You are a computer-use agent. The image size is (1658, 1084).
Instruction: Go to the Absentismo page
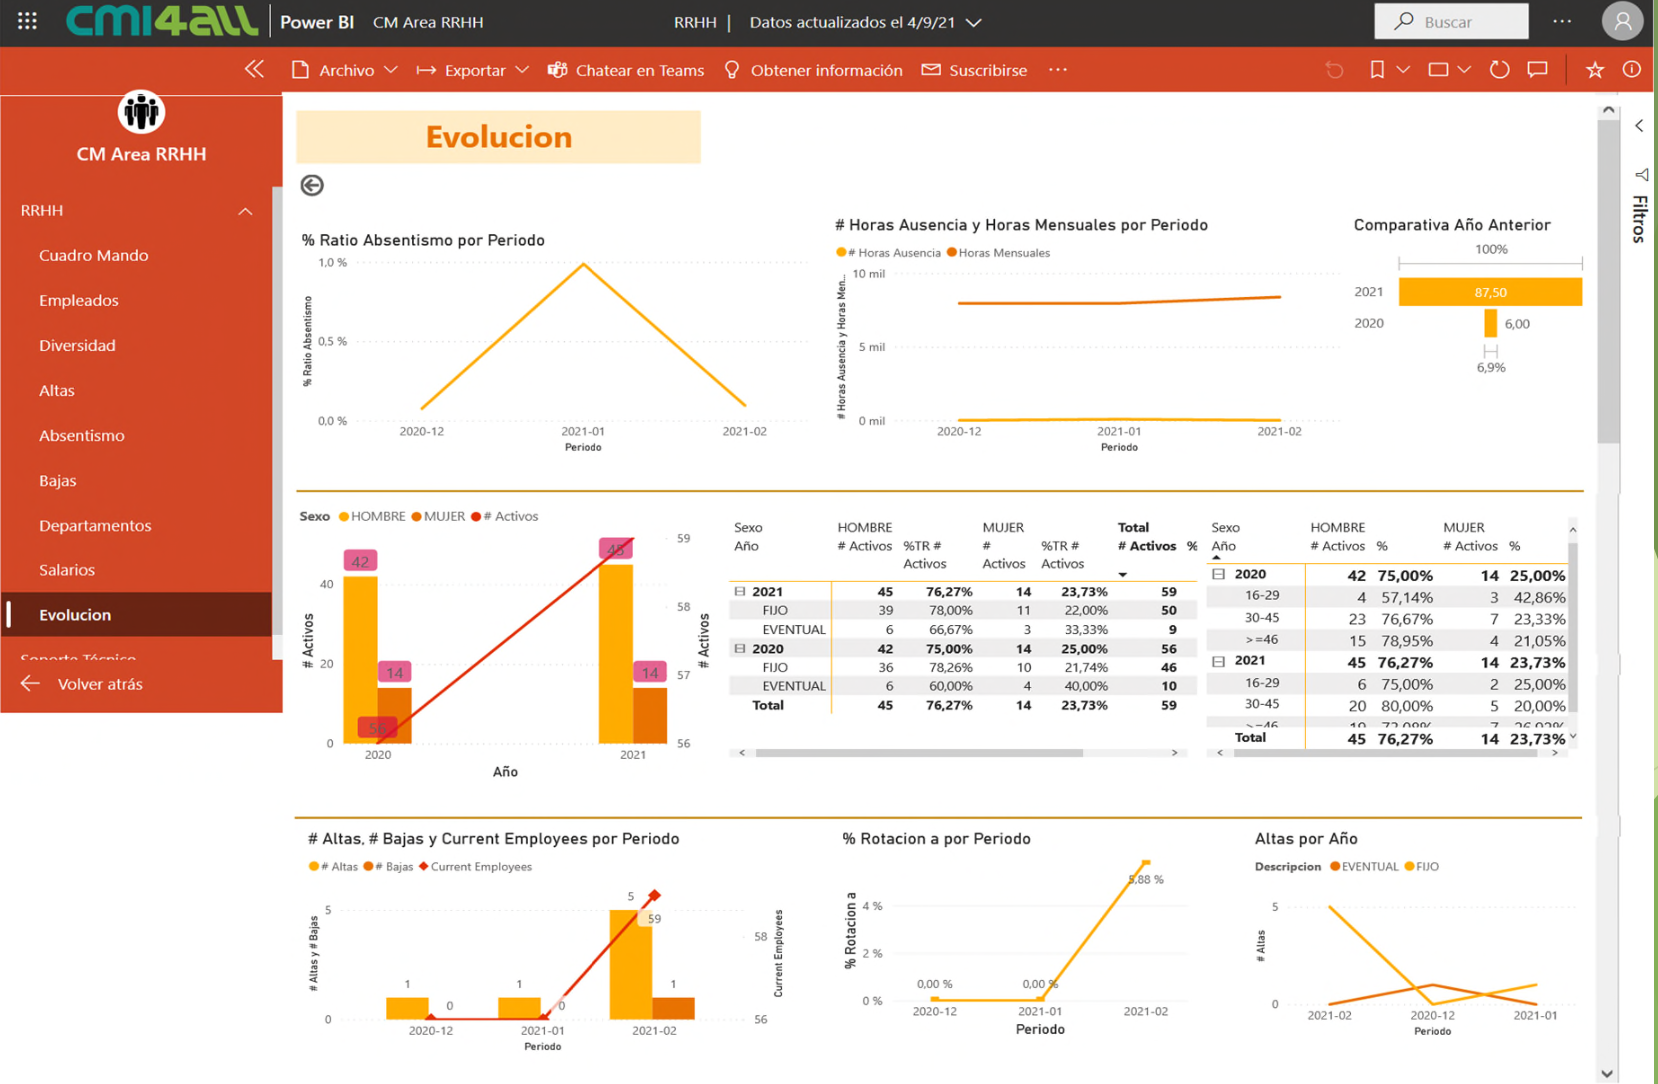coord(82,435)
